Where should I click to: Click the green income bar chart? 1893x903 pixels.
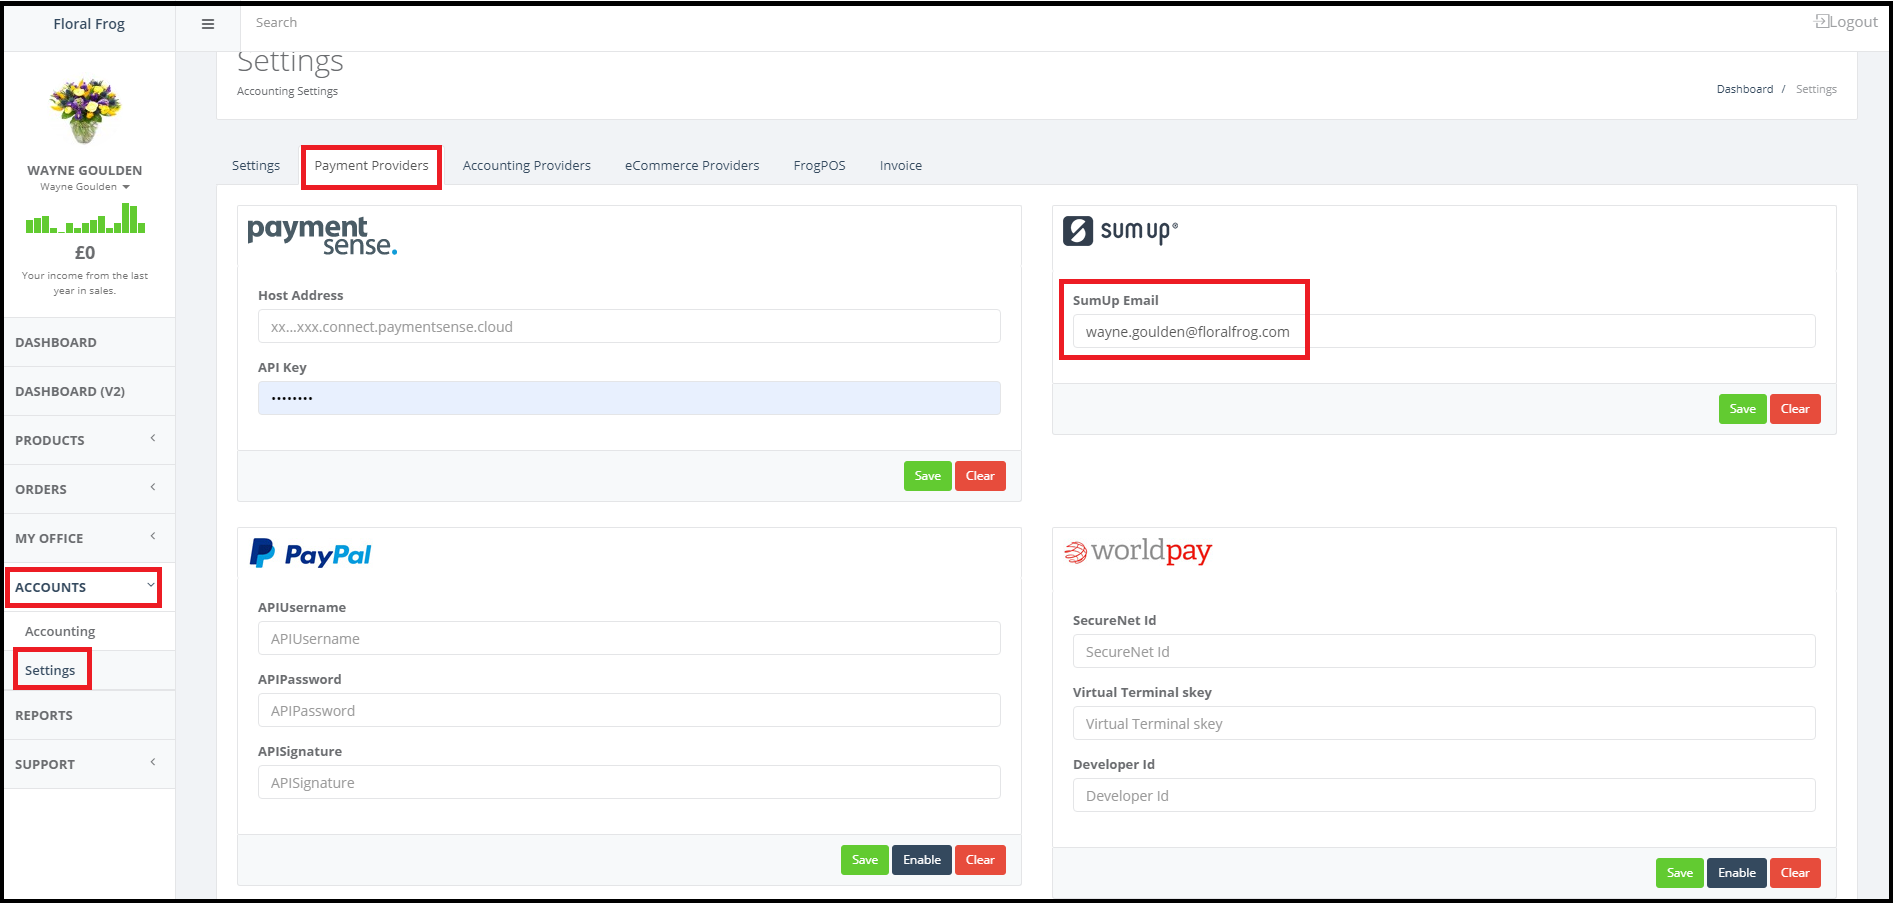click(x=86, y=221)
